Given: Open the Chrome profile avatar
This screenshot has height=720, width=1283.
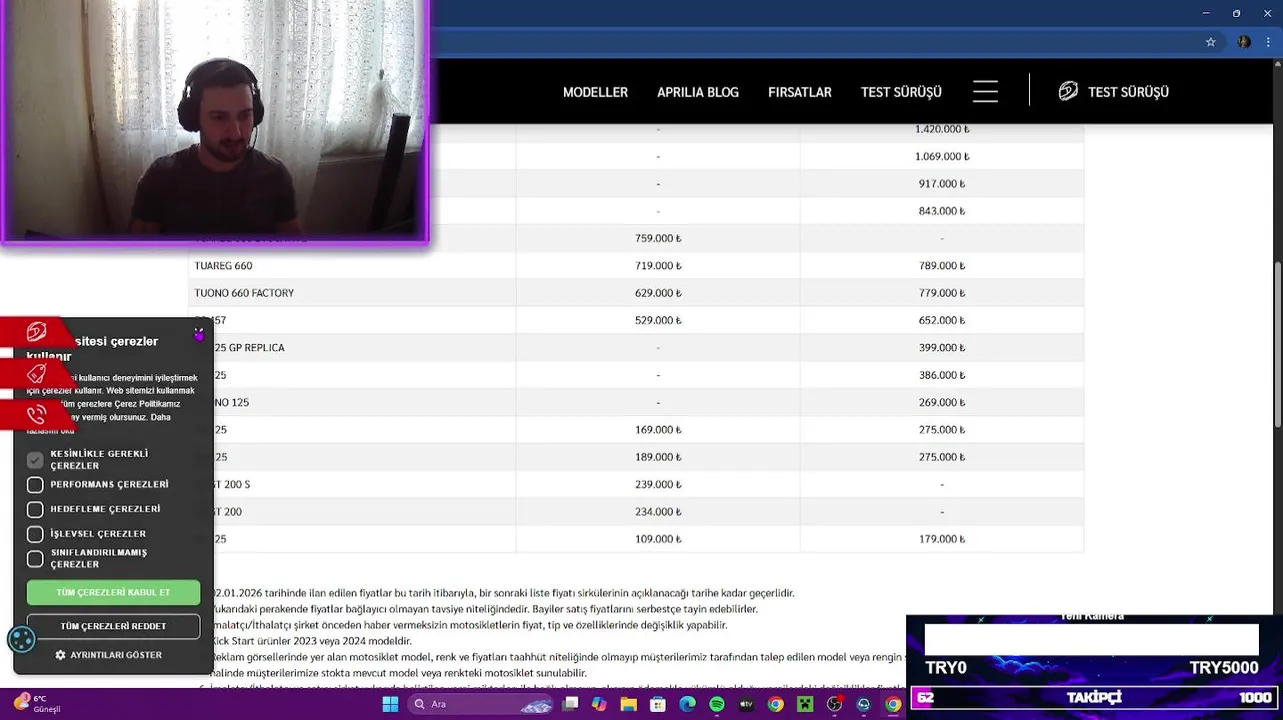Looking at the screenshot, I should point(1244,42).
